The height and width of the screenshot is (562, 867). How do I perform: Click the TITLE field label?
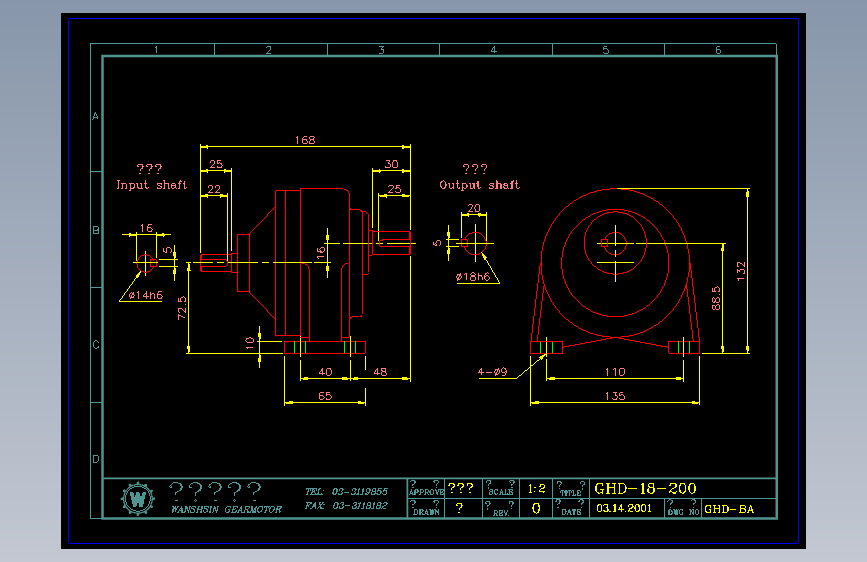pos(571,492)
